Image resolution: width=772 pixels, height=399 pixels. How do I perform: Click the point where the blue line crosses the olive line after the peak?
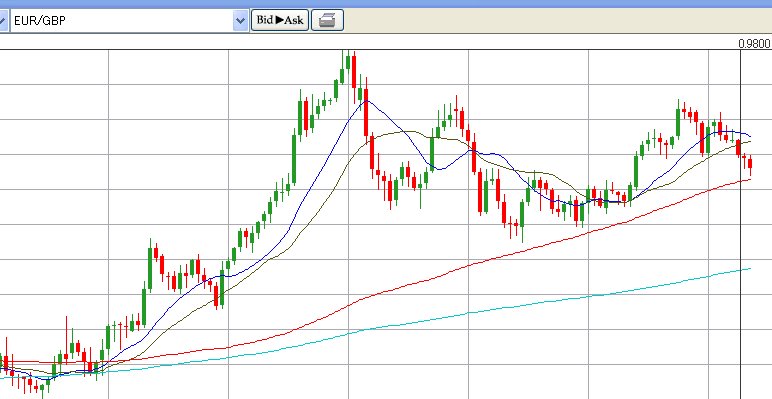pyautogui.click(x=405, y=132)
